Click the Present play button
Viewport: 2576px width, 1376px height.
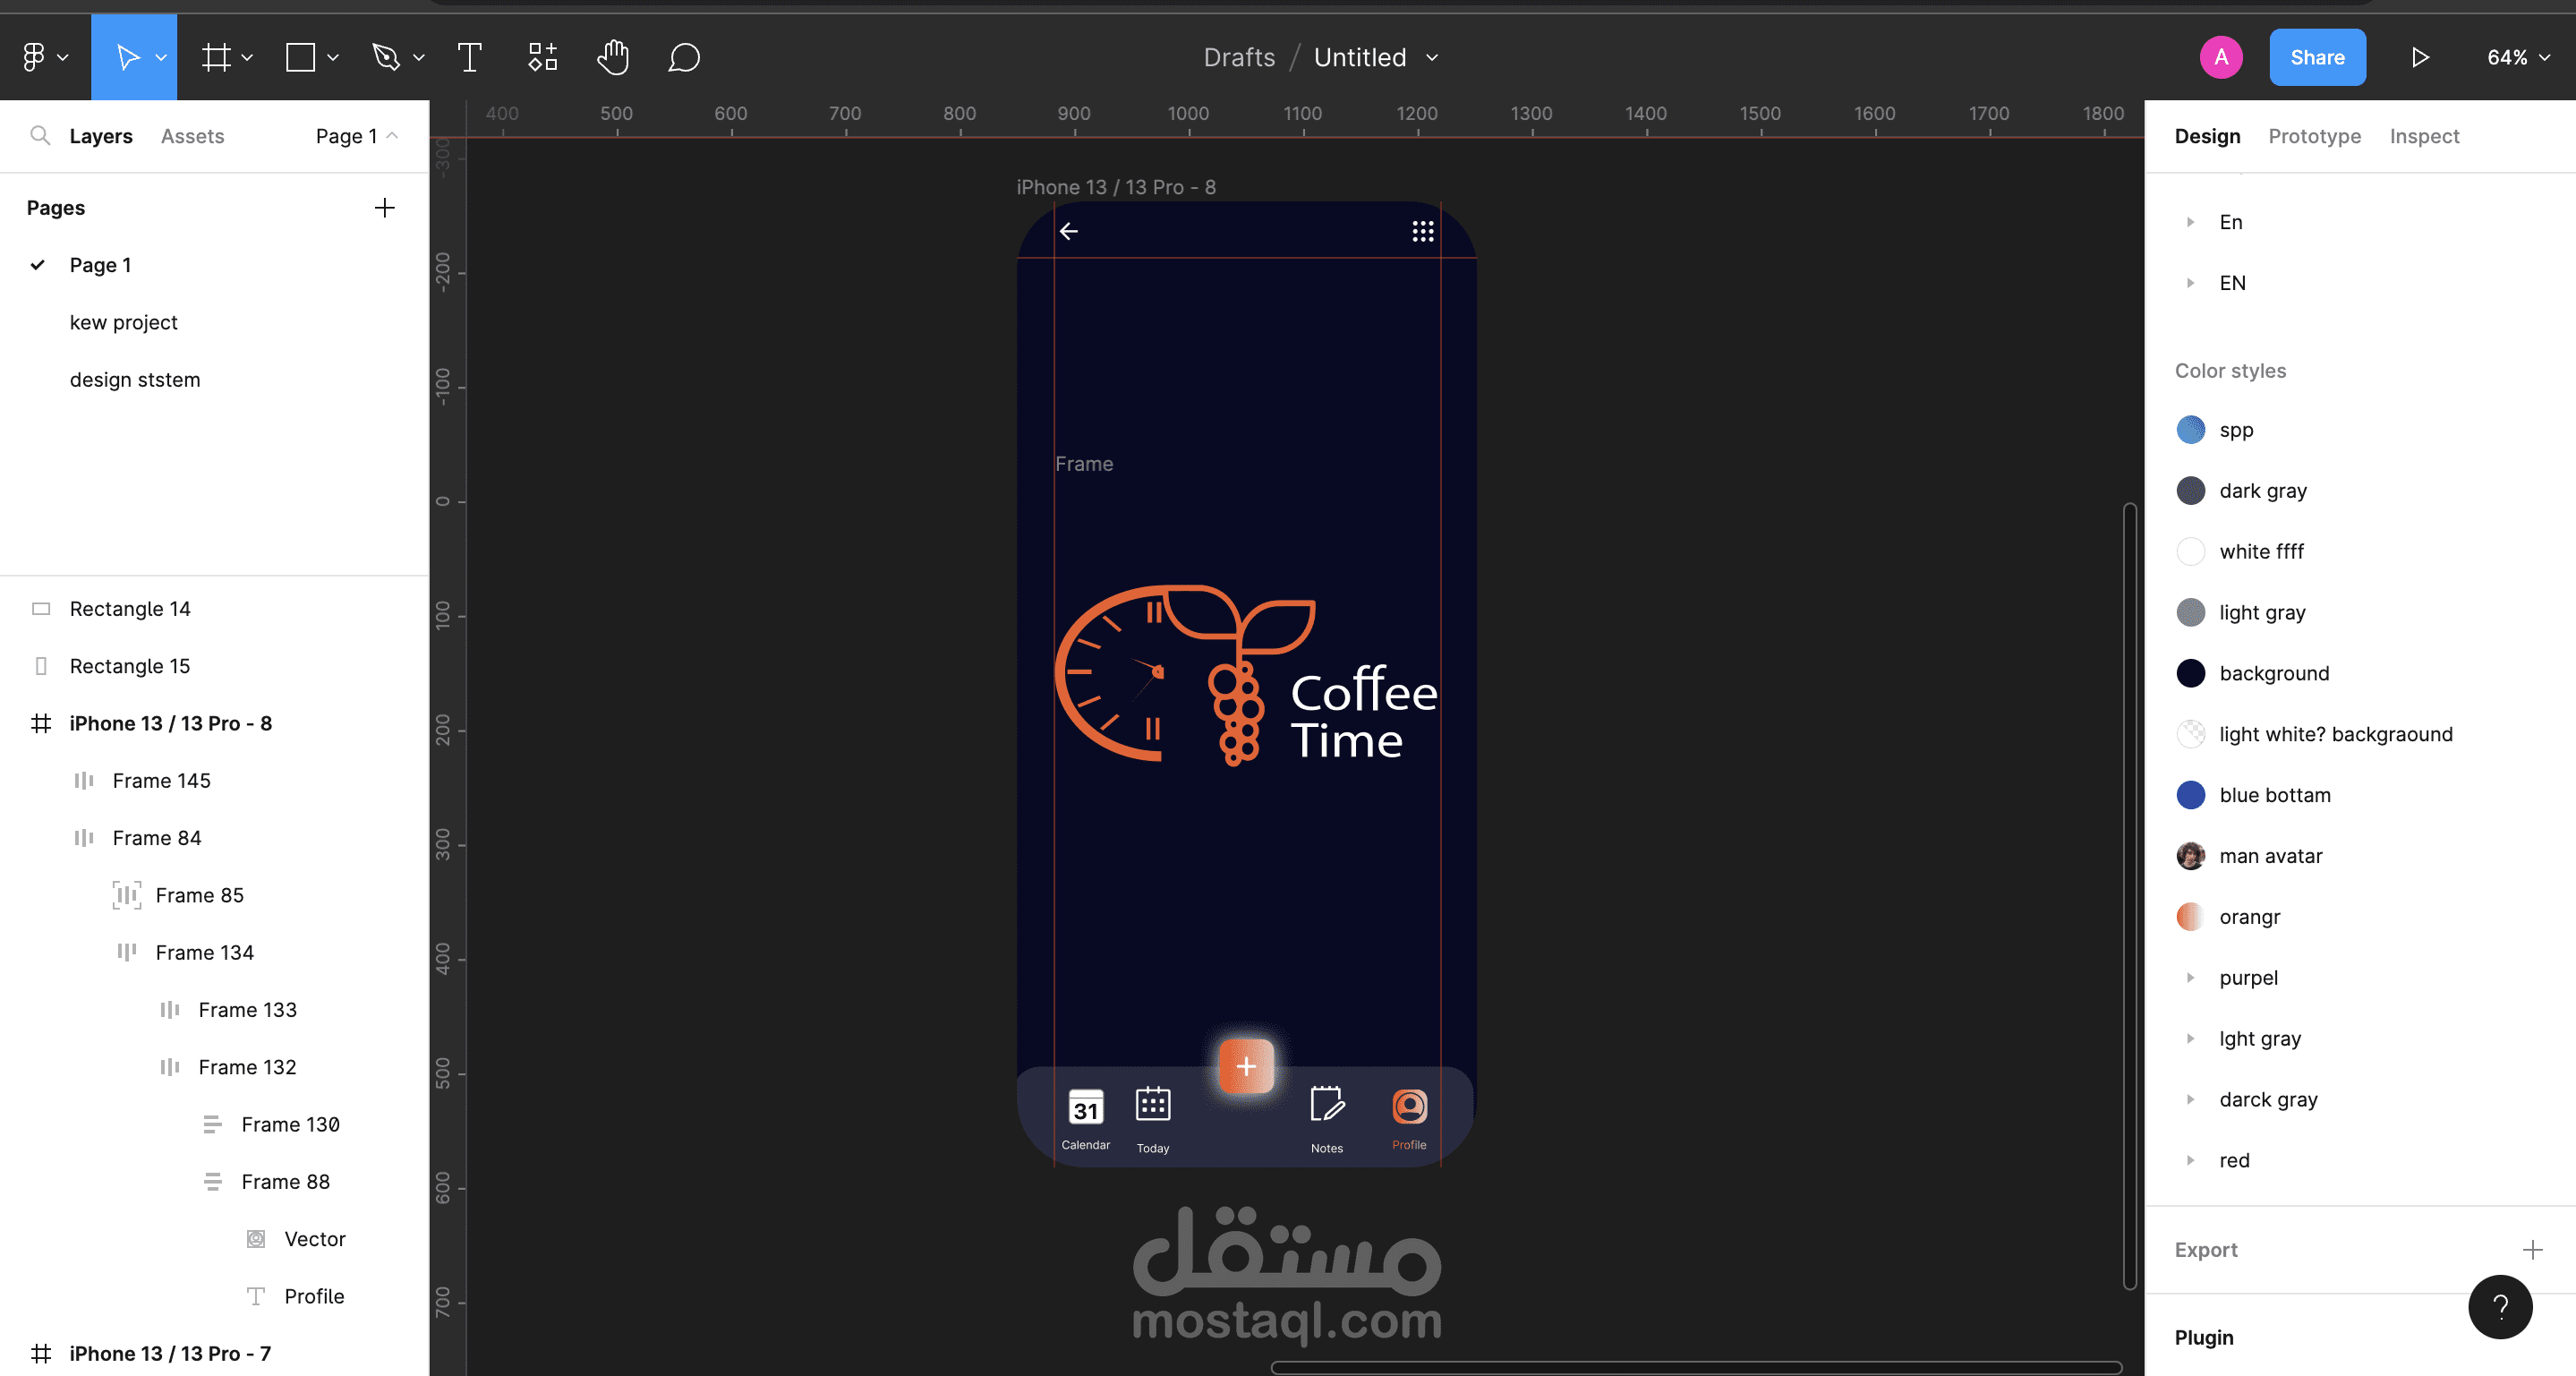point(2420,57)
